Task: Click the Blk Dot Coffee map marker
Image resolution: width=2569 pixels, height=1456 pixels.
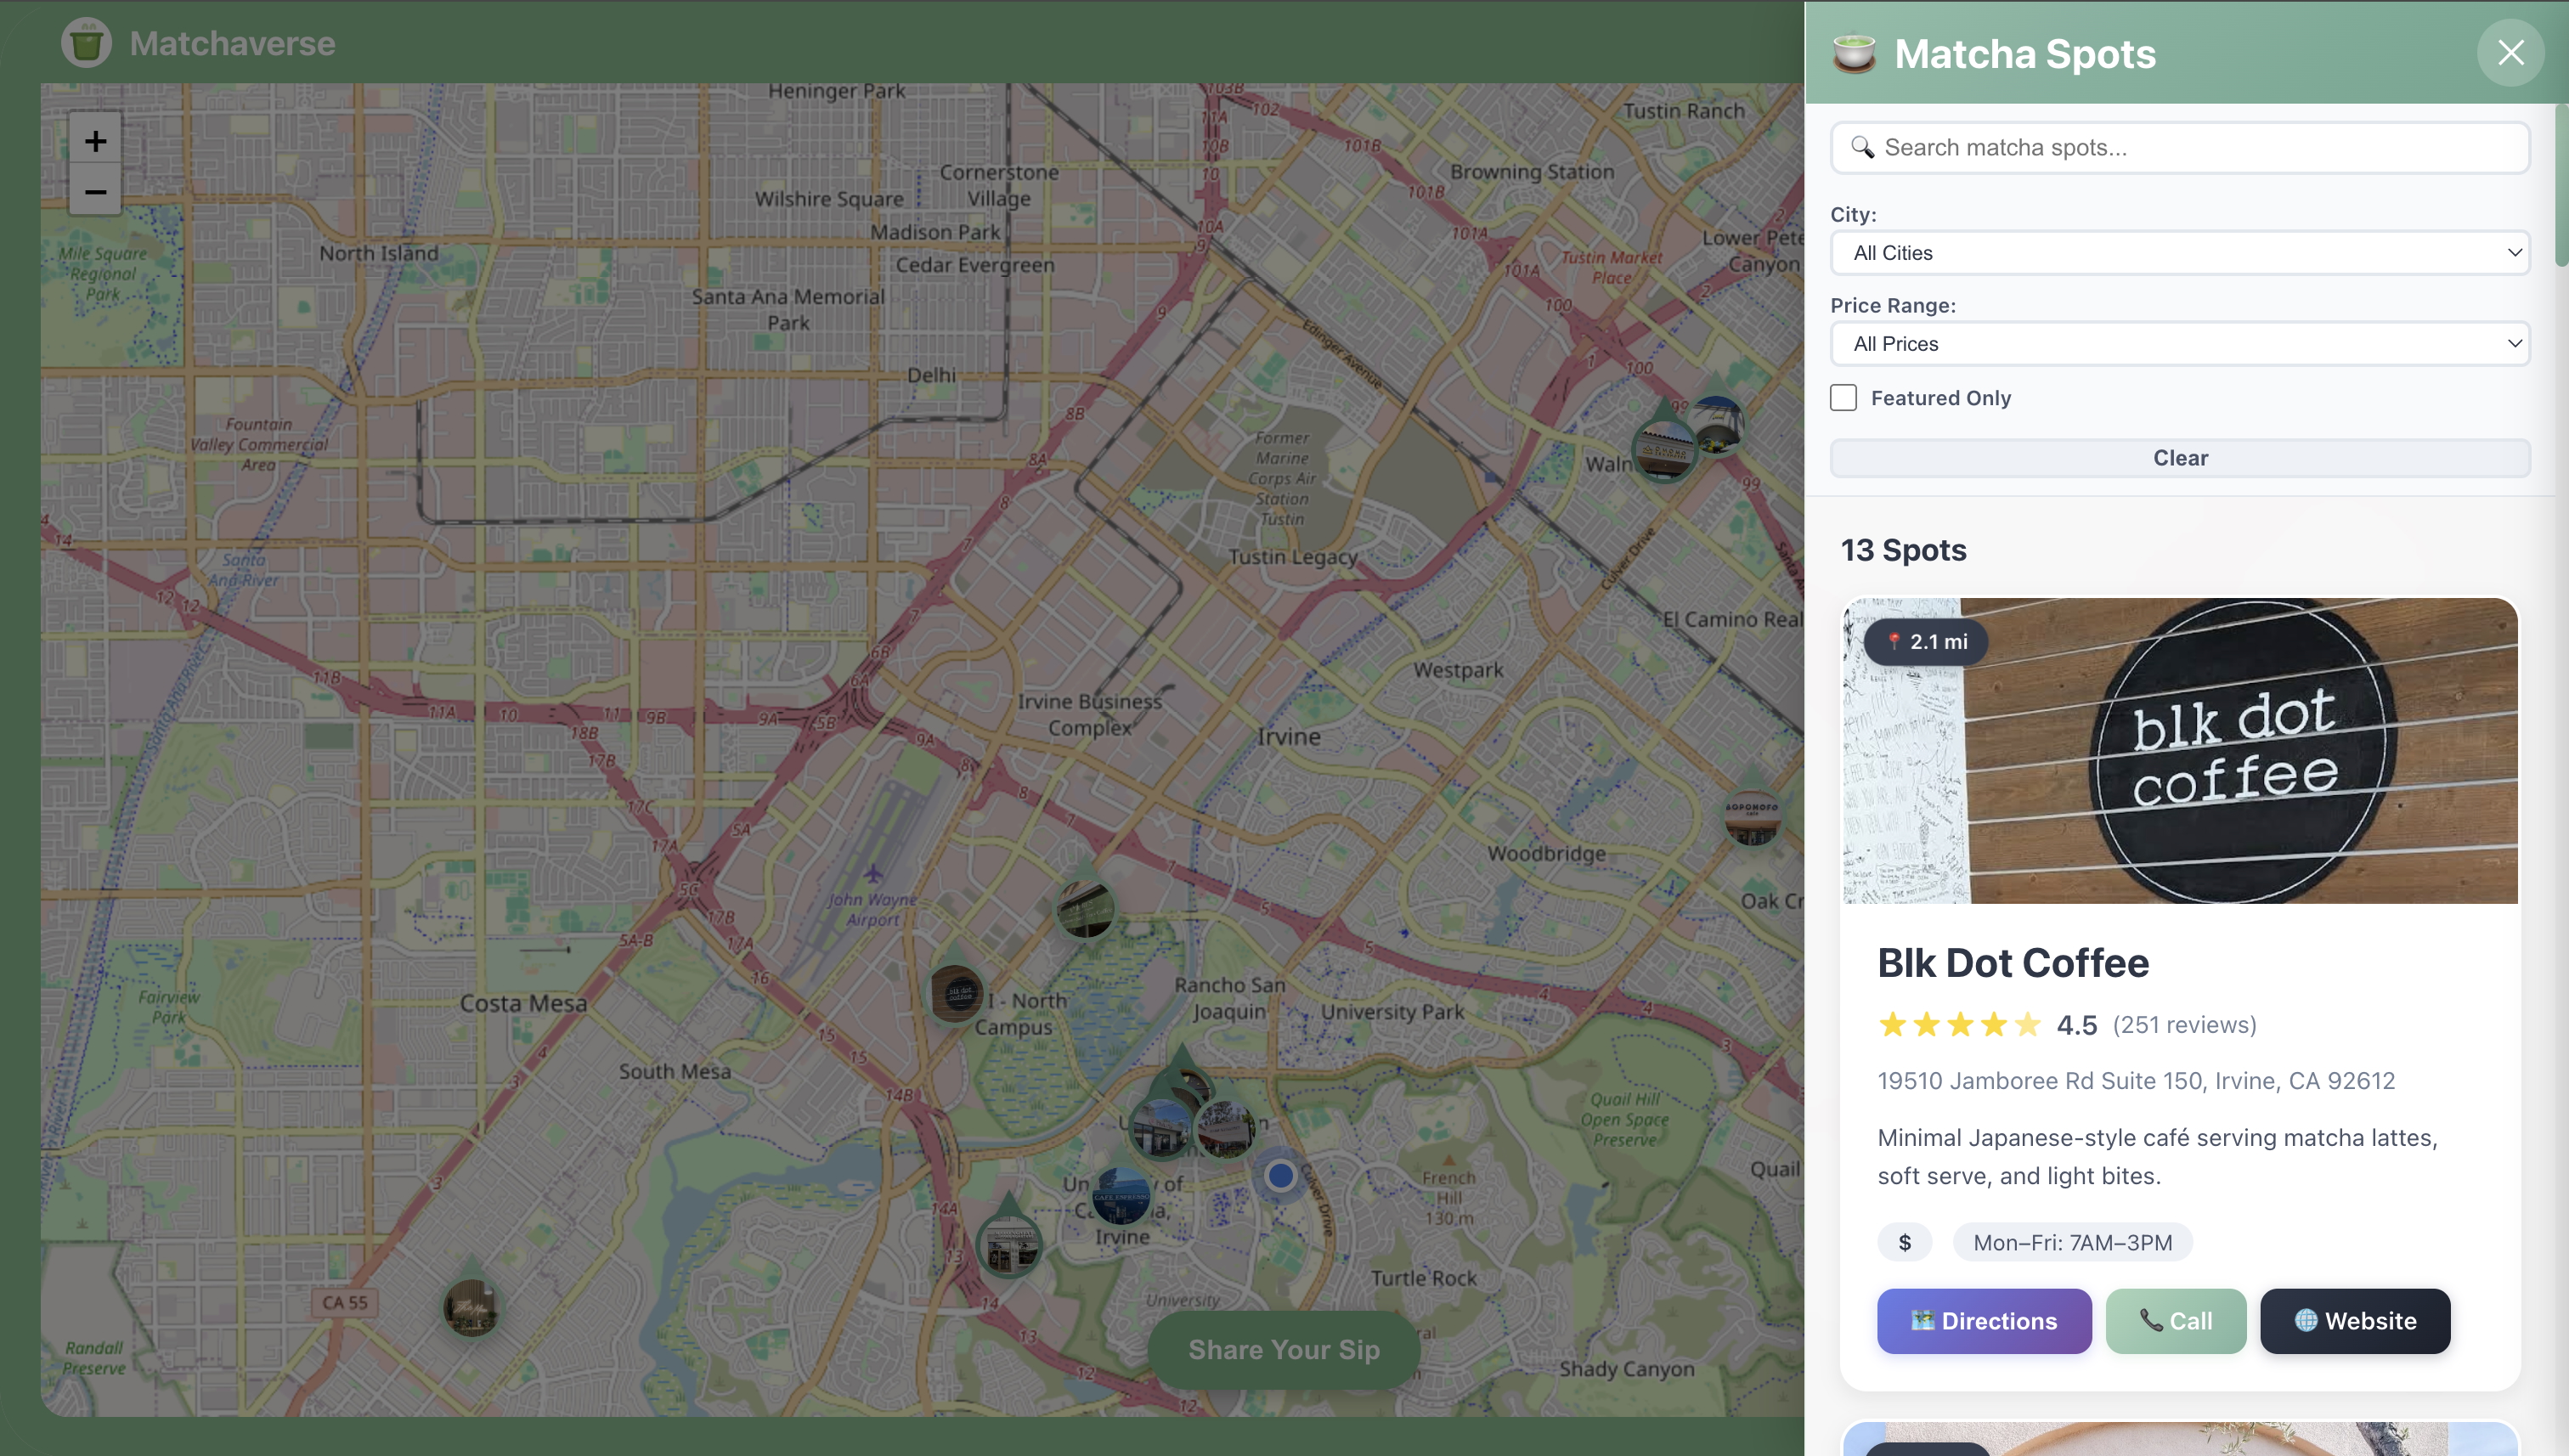Action: point(956,993)
